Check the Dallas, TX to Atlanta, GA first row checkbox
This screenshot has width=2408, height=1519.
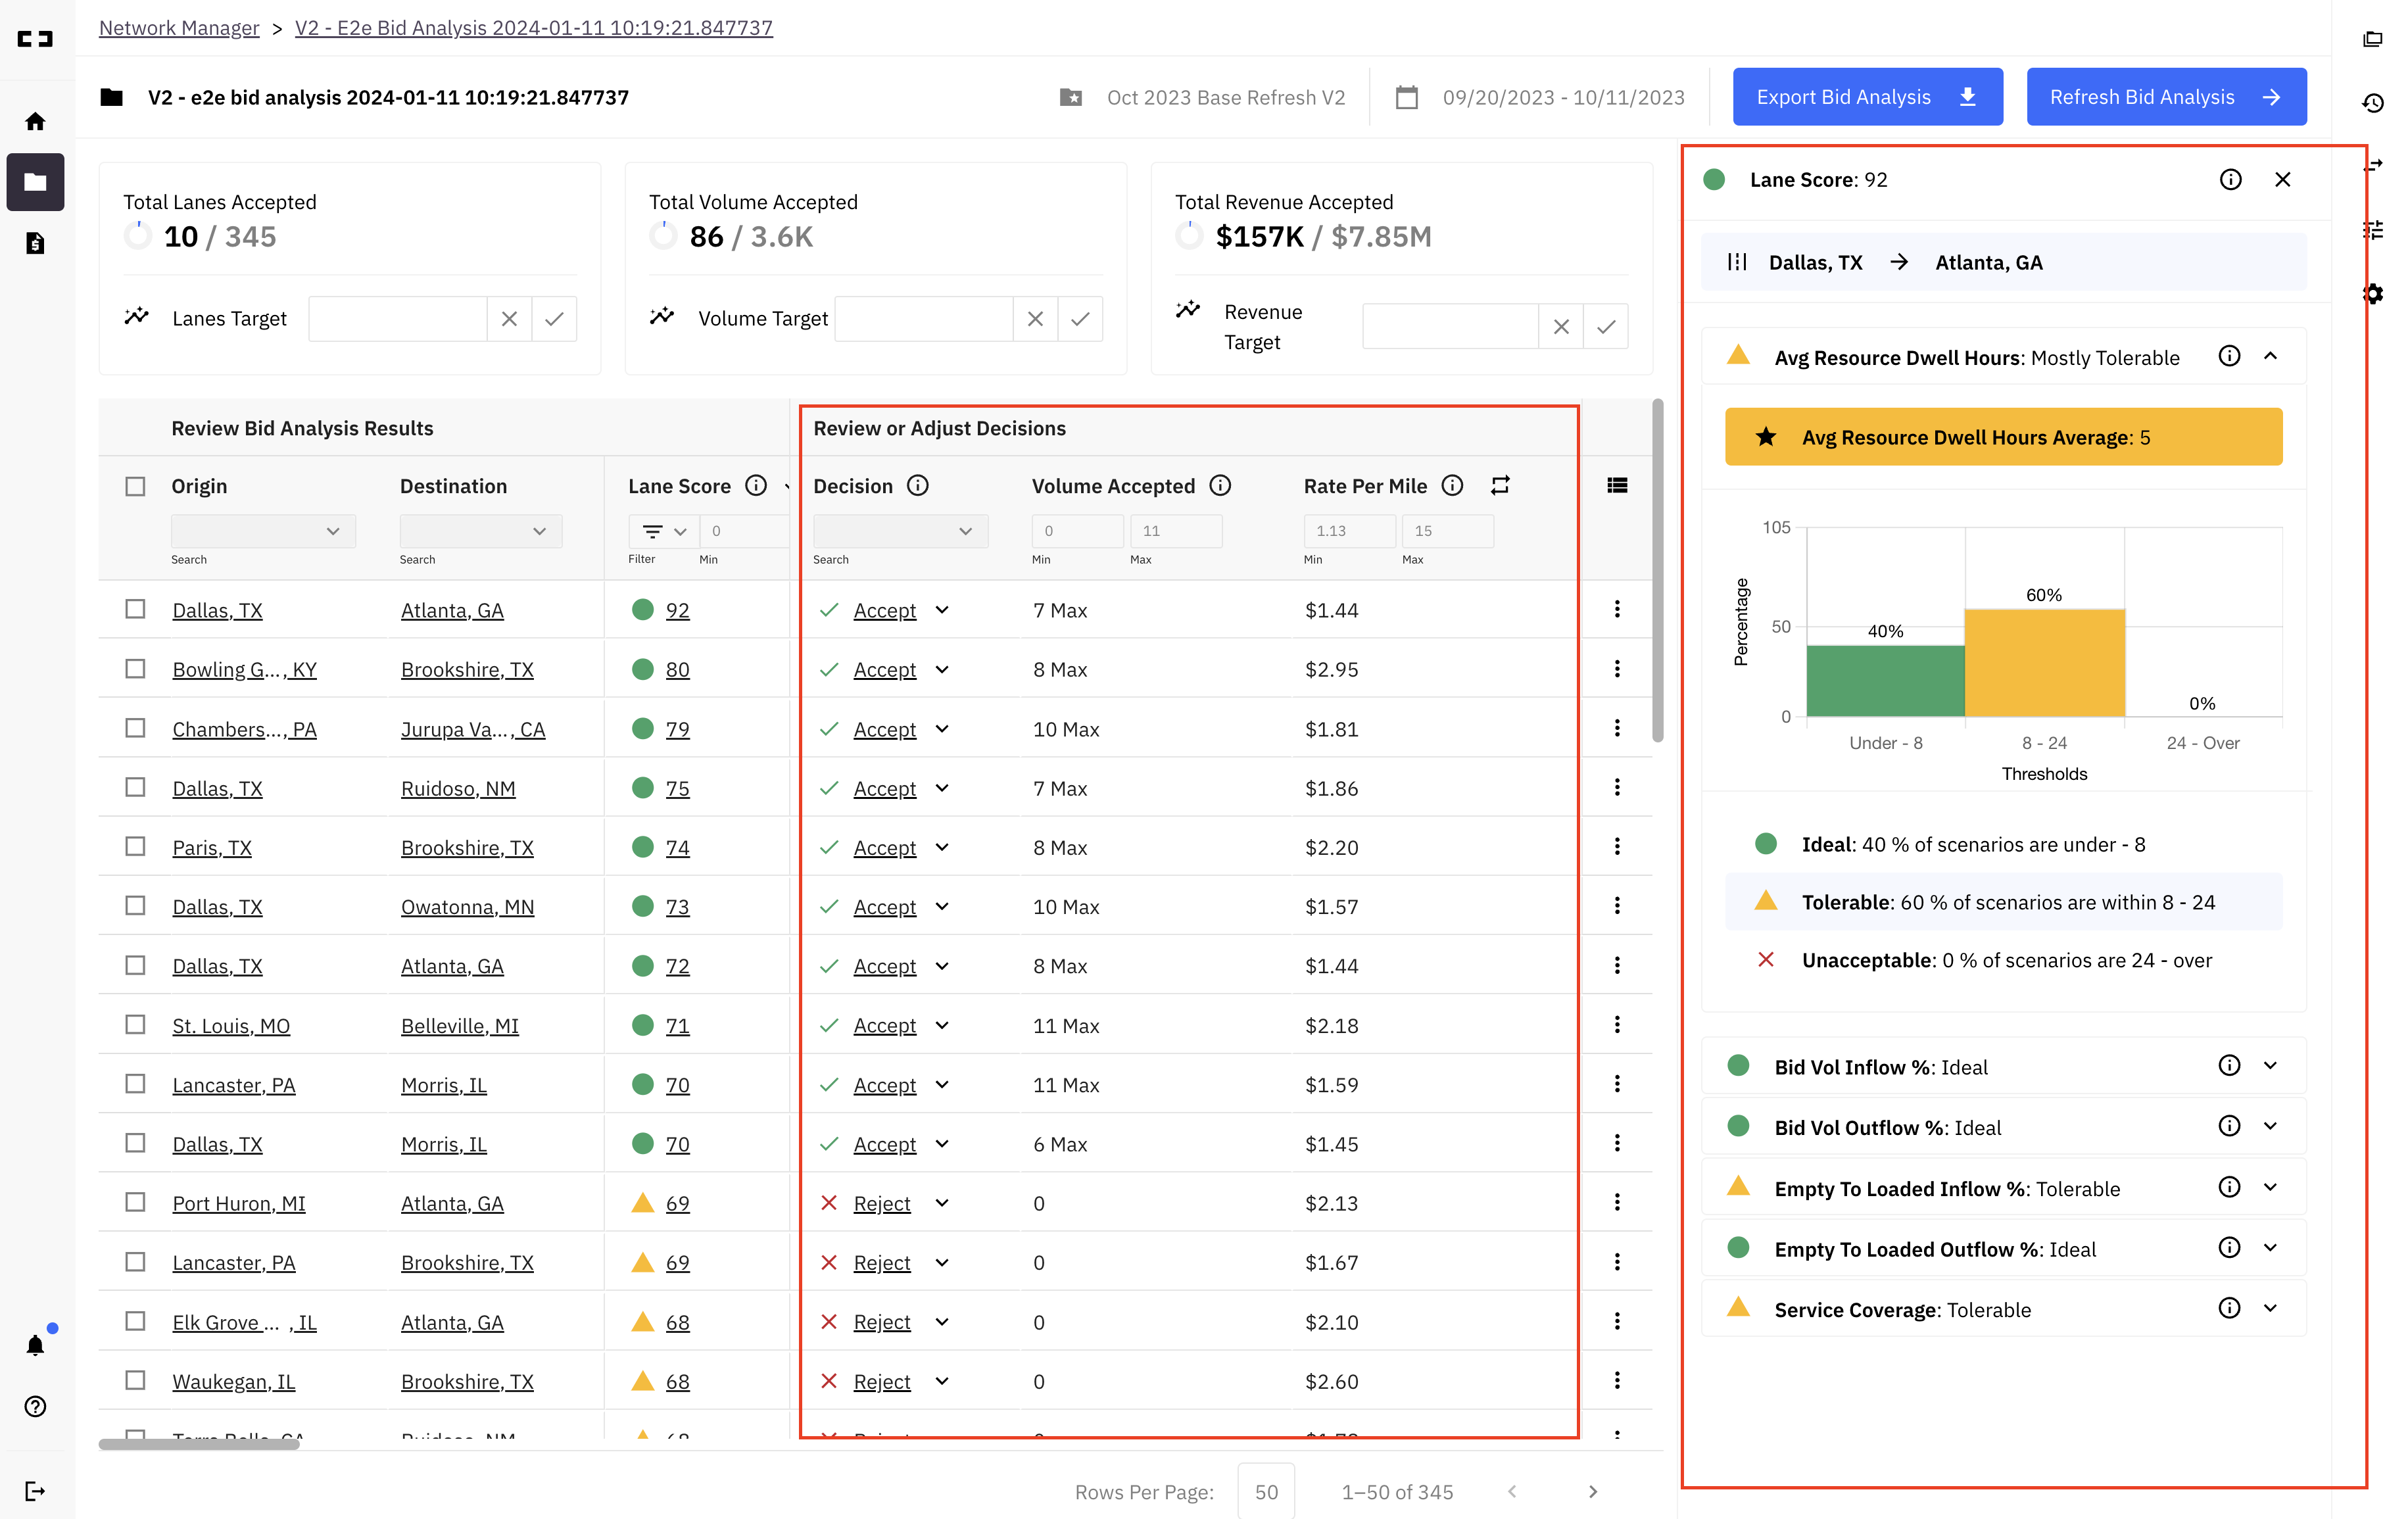[135, 609]
